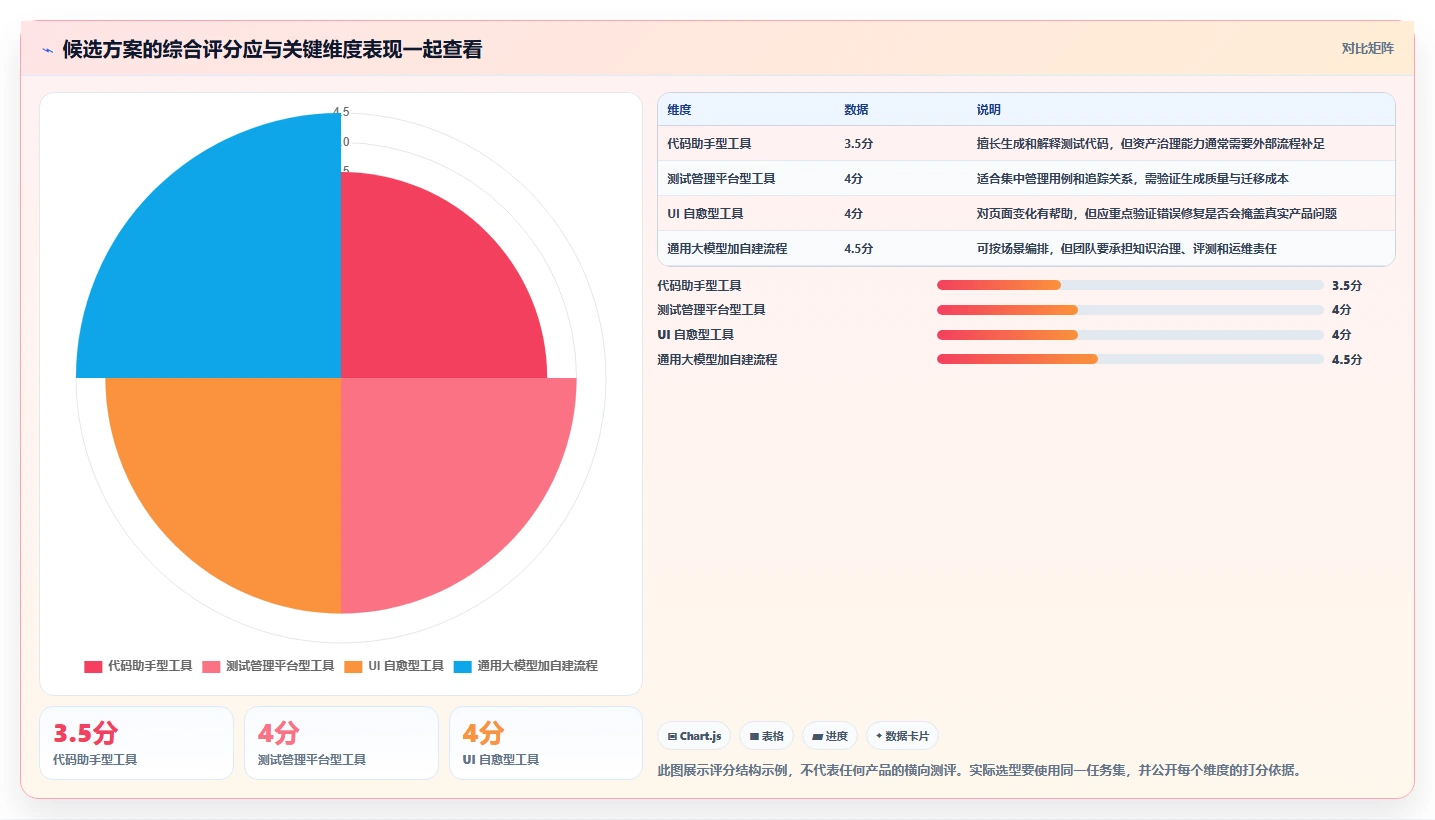The width and height of the screenshot is (1435, 820).
Task: Click the 通用大模型加自建流程 progress bar
Action: point(1130,359)
